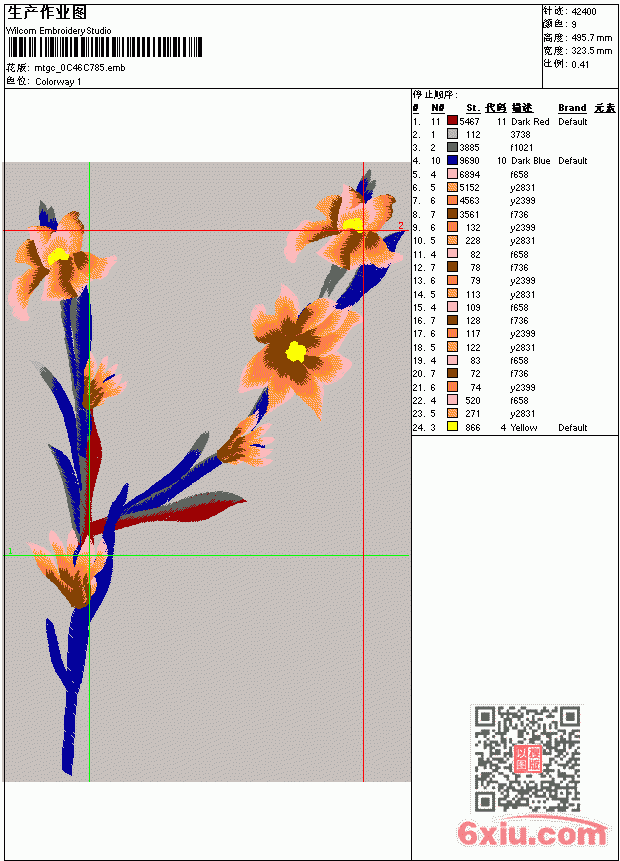Click the Yellow swatch in stop 24
This screenshot has width=620, height=861.
pyautogui.click(x=452, y=427)
